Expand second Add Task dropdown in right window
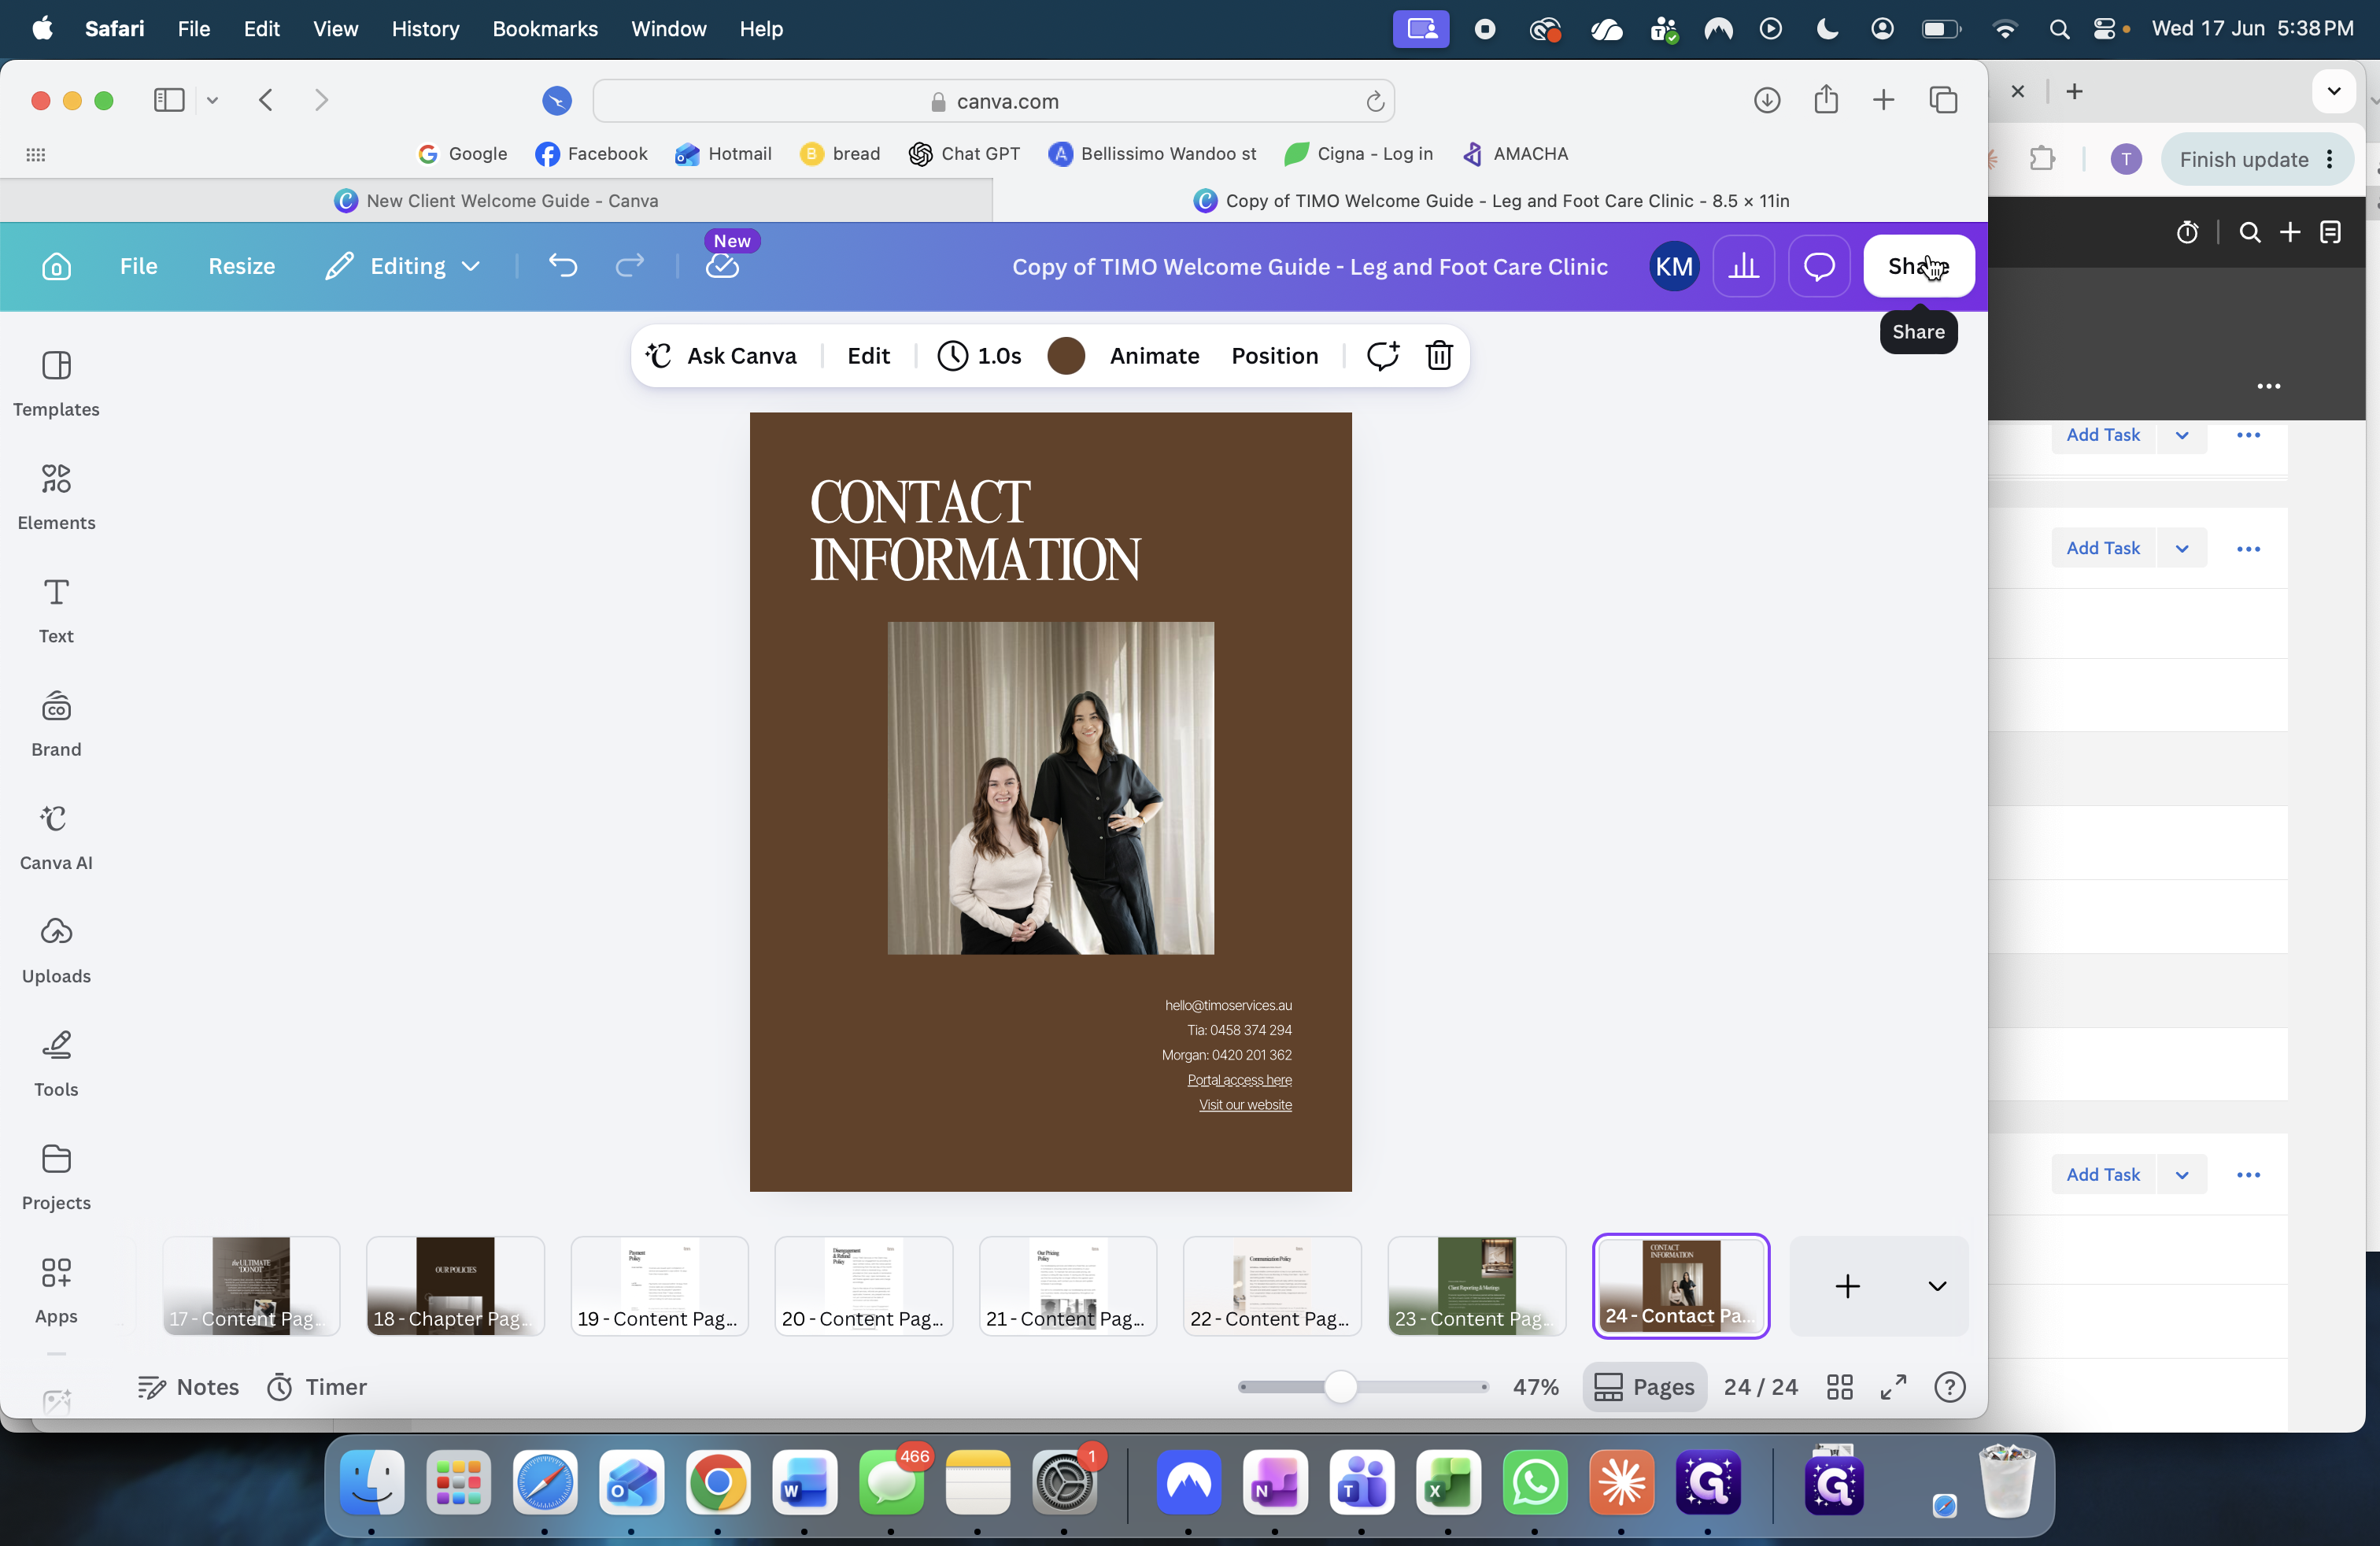The image size is (2380, 1546). pos(2182,548)
